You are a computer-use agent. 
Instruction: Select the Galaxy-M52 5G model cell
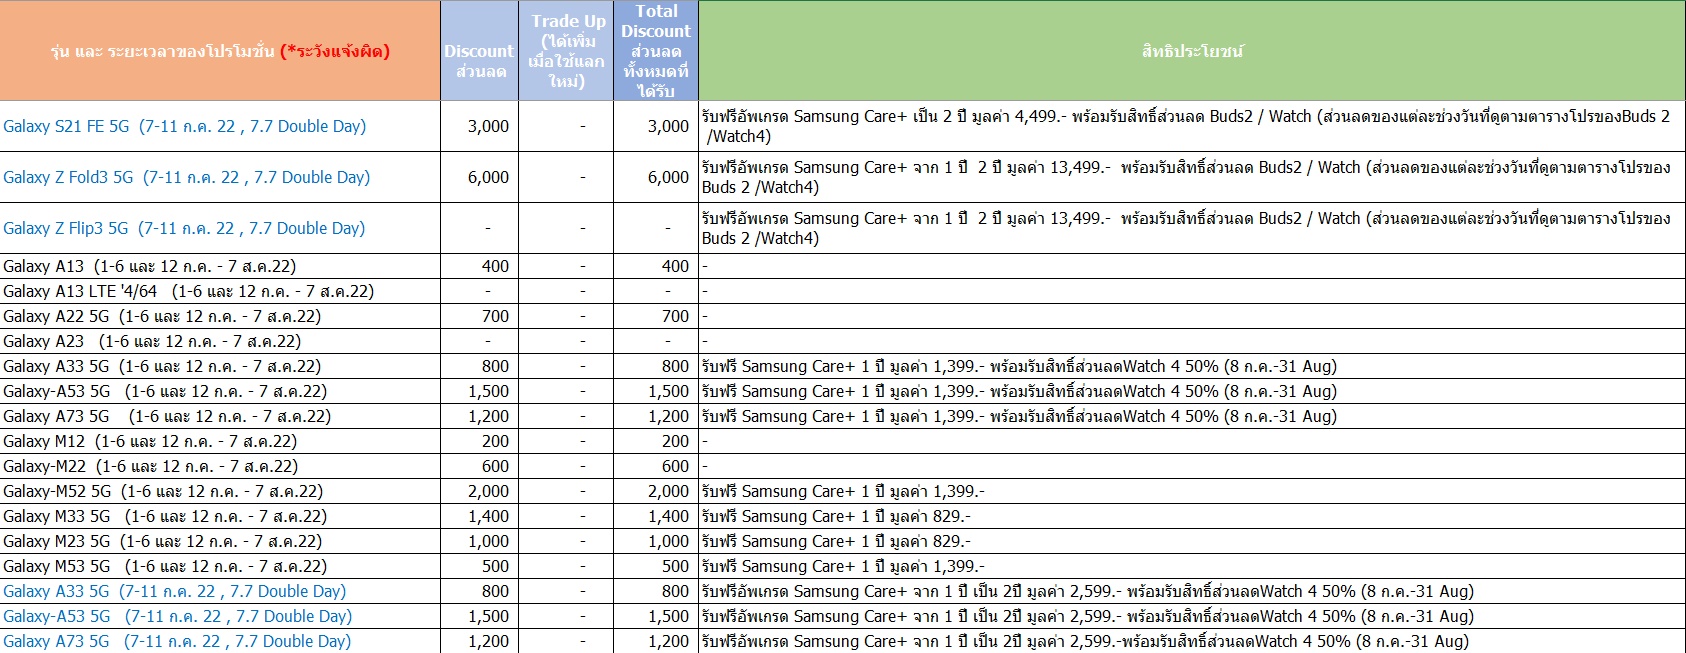click(220, 491)
